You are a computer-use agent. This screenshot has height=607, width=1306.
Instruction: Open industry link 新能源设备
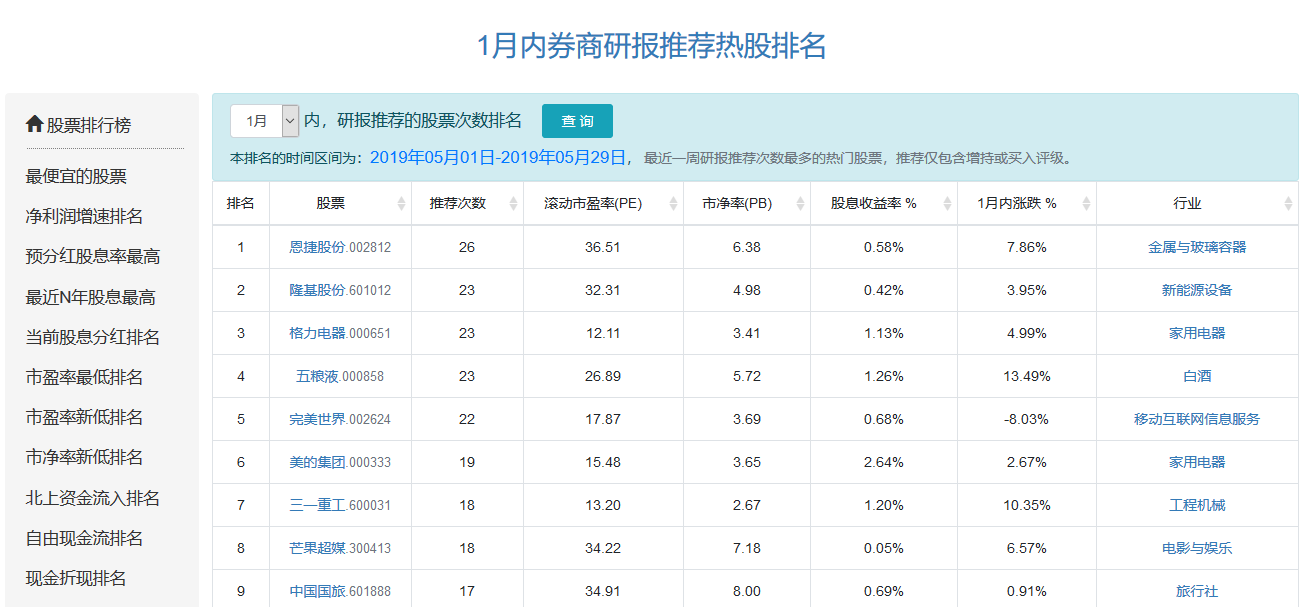[x=1197, y=290]
